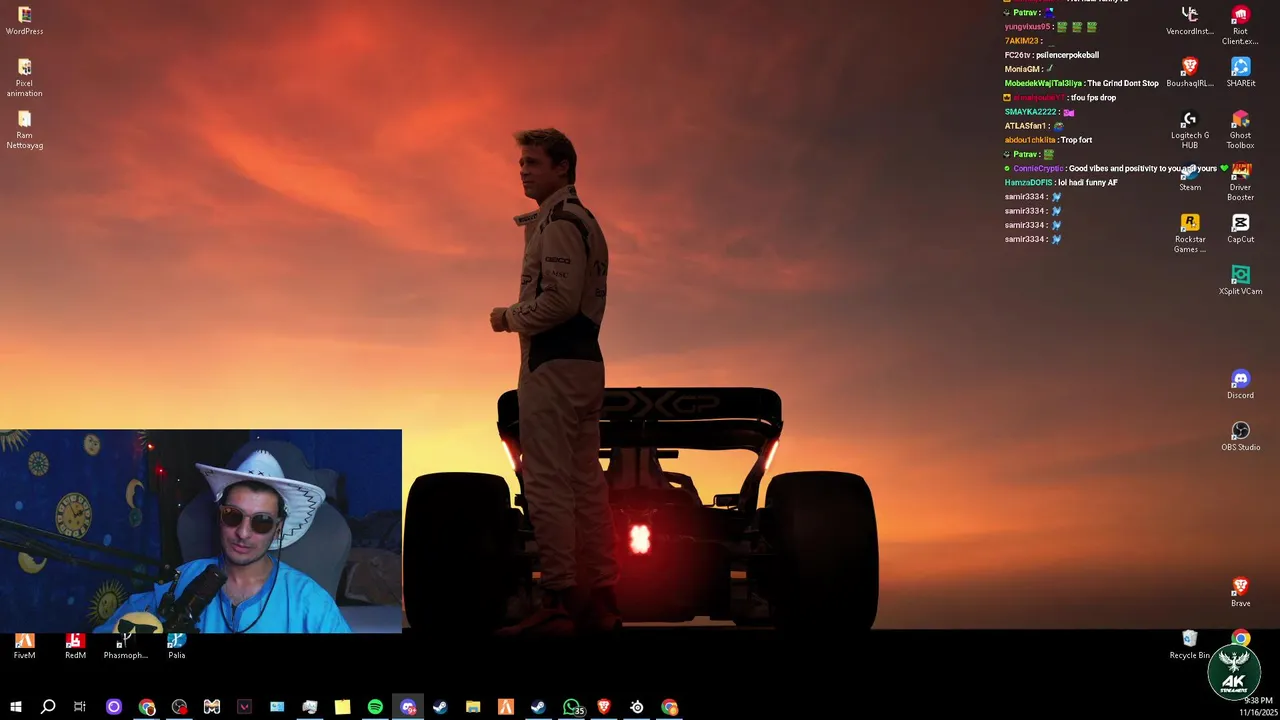Click chat line 'tfou fps drop'

[1093, 98]
